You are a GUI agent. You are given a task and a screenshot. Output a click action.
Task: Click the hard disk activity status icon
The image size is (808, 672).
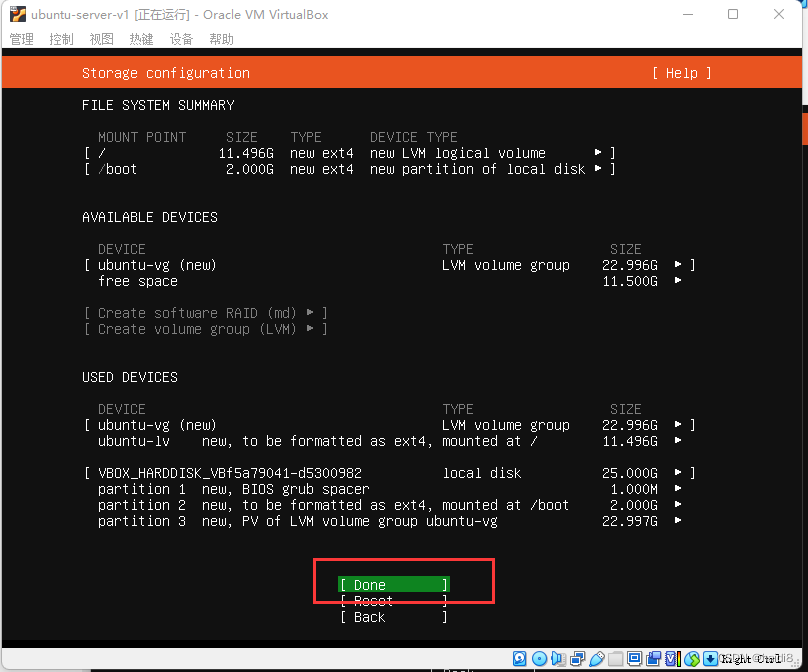pyautogui.click(x=519, y=659)
